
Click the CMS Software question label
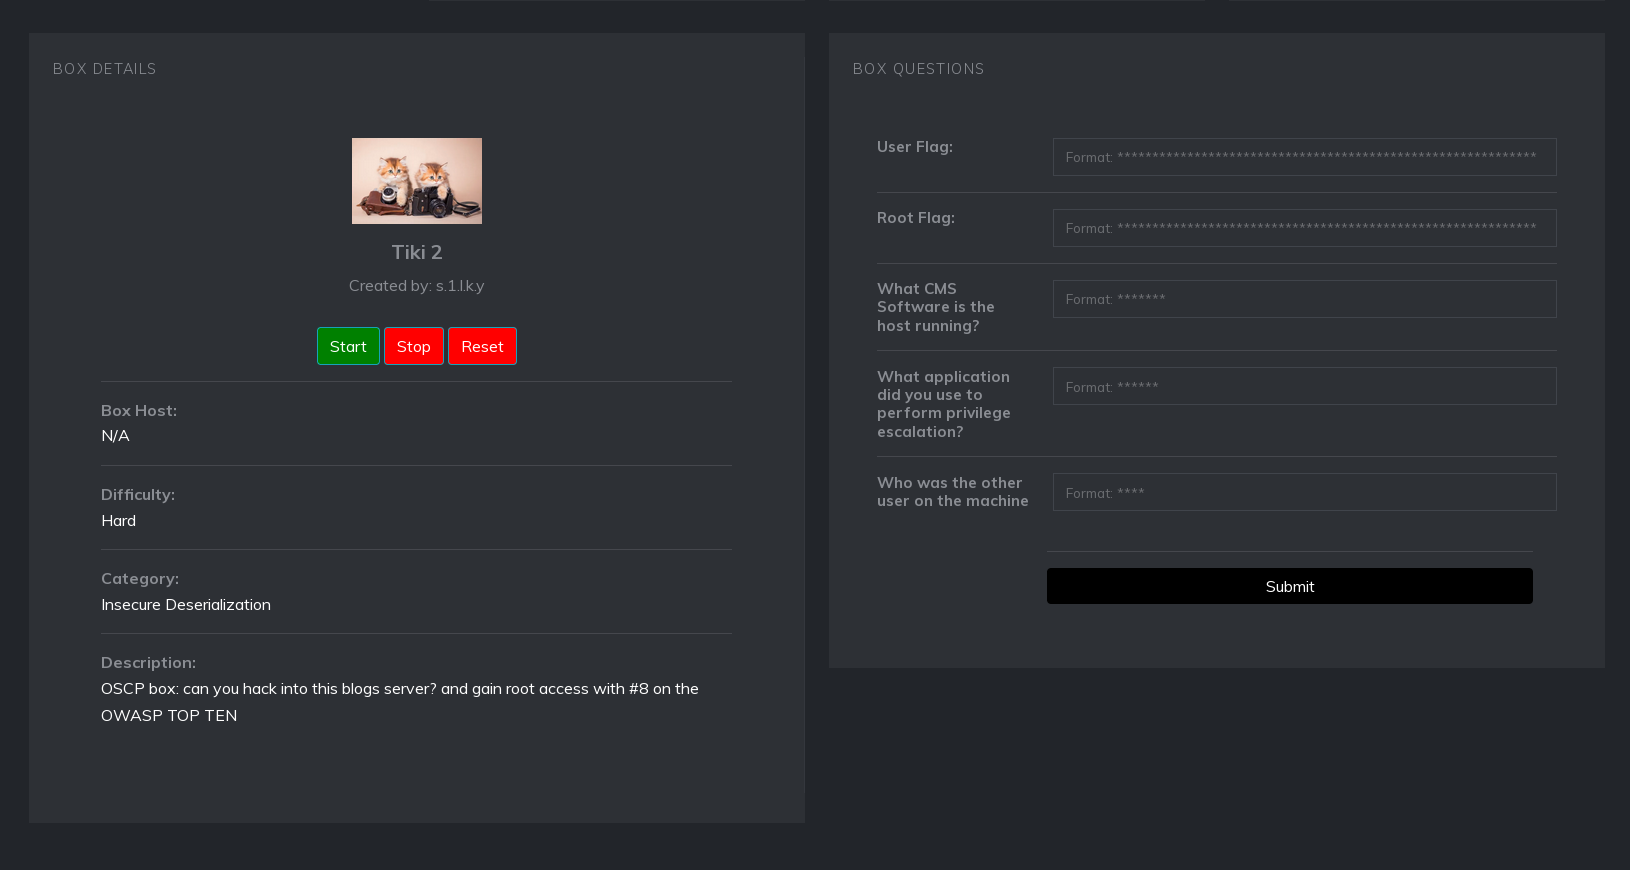coord(935,307)
